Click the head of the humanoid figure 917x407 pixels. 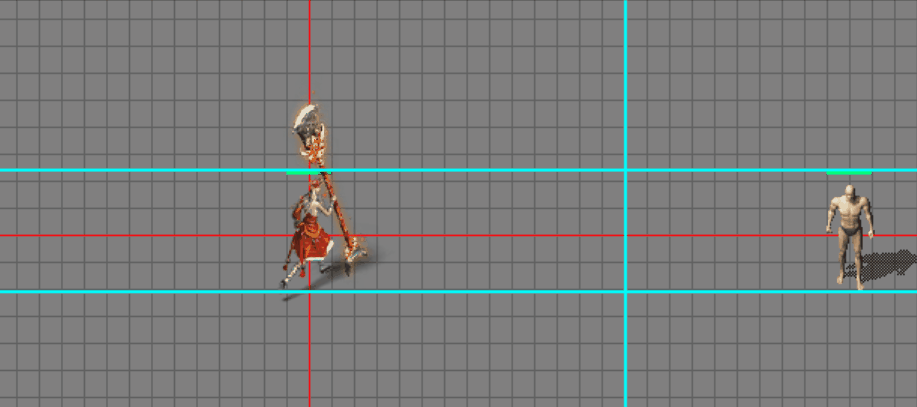851,201
